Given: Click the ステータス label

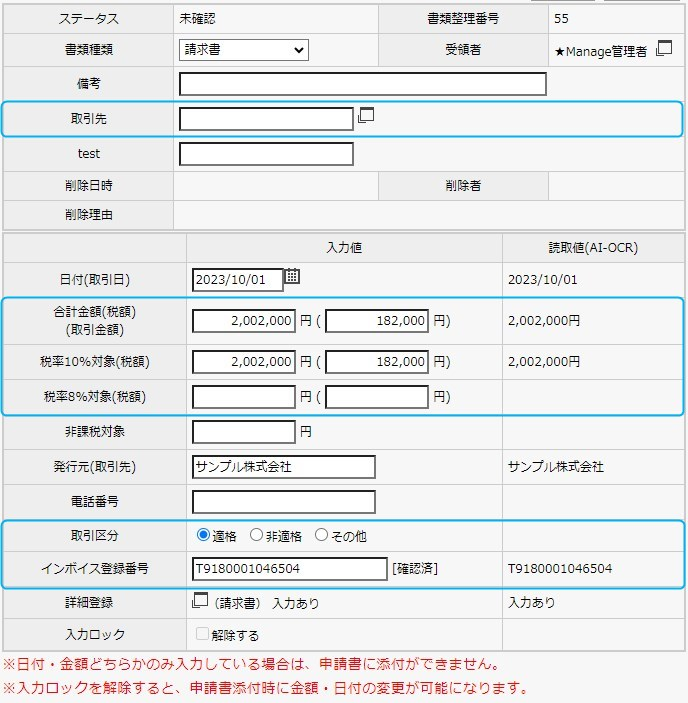Looking at the screenshot, I should point(88,19).
